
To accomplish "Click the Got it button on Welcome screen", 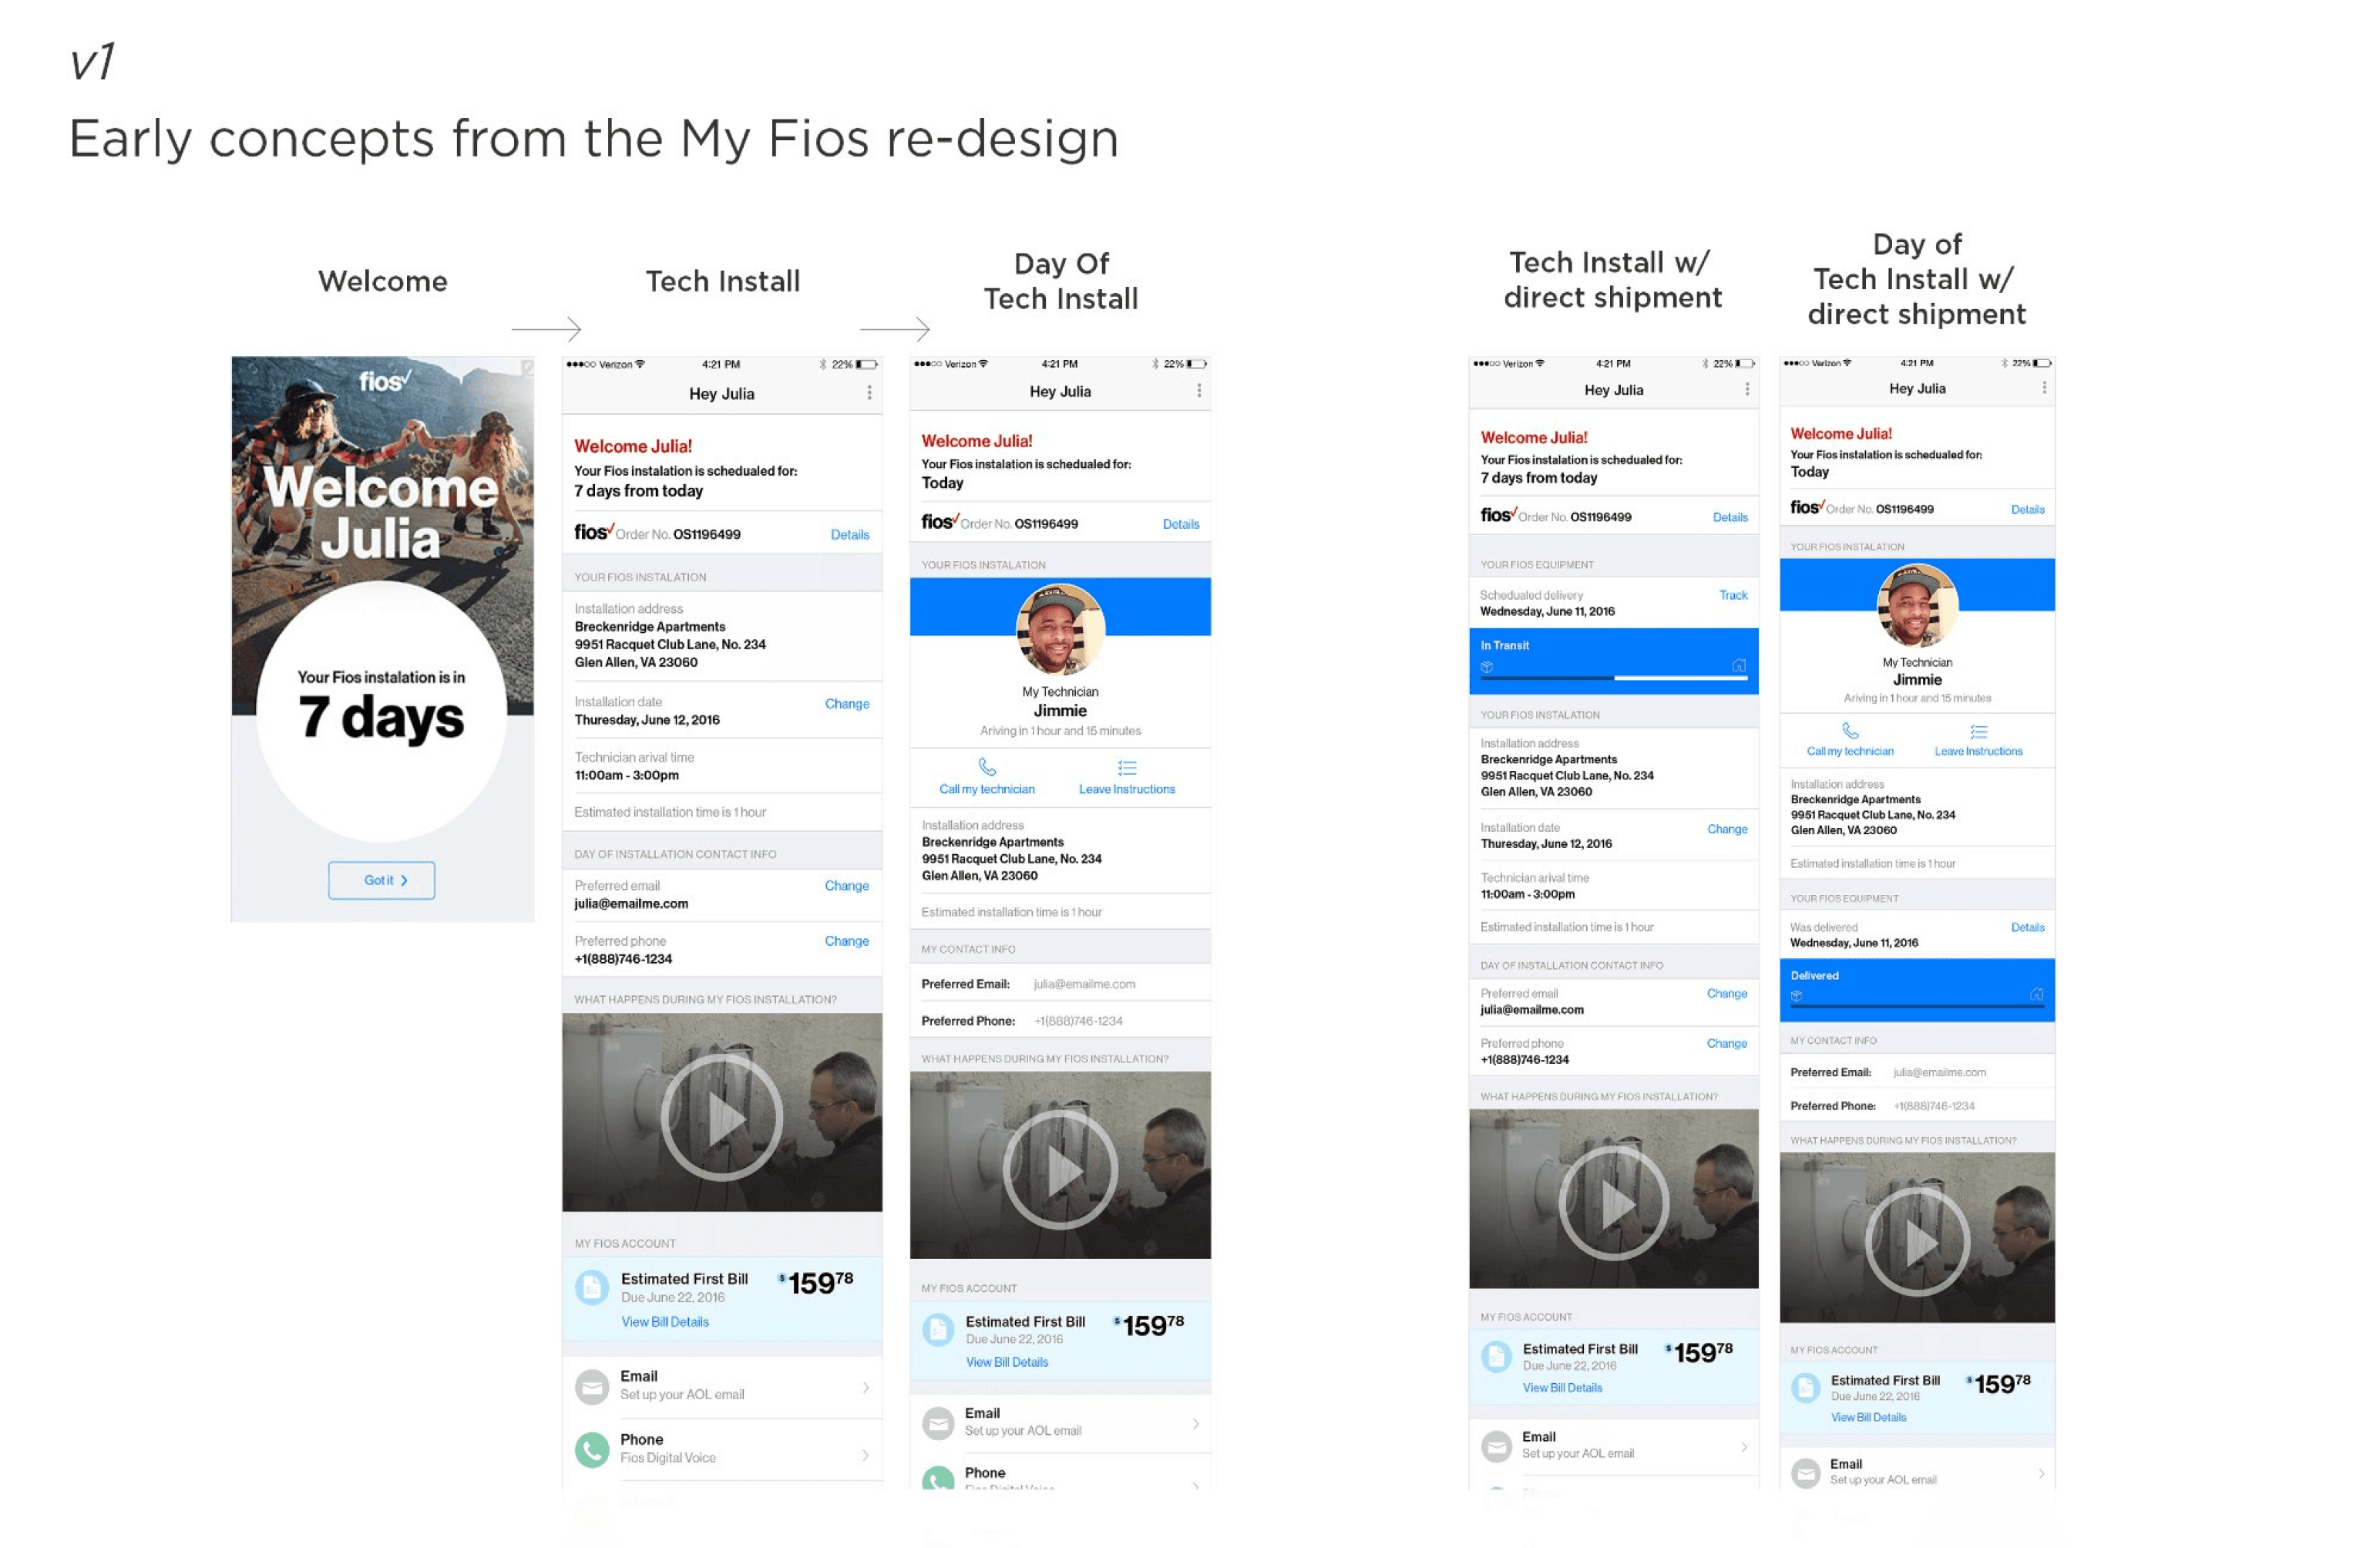I will 381,880.
